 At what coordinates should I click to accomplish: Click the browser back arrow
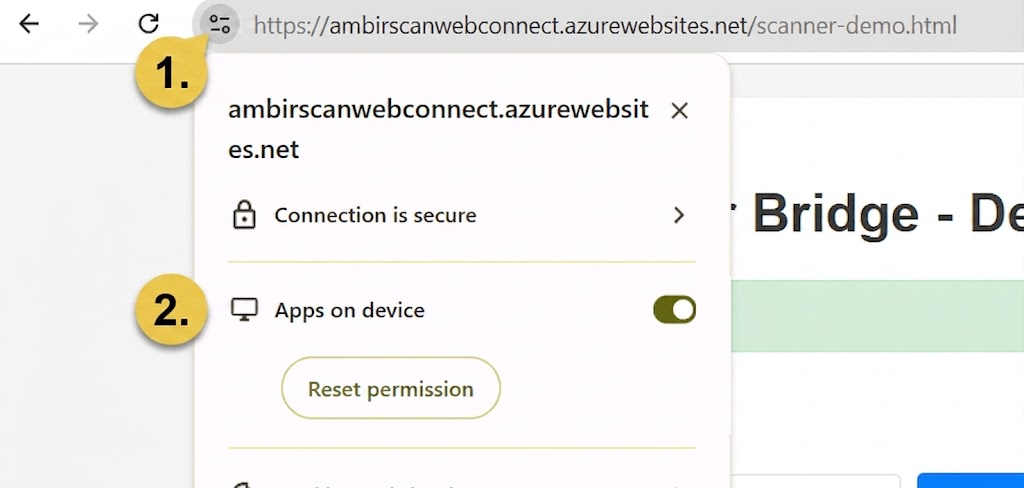tap(29, 24)
